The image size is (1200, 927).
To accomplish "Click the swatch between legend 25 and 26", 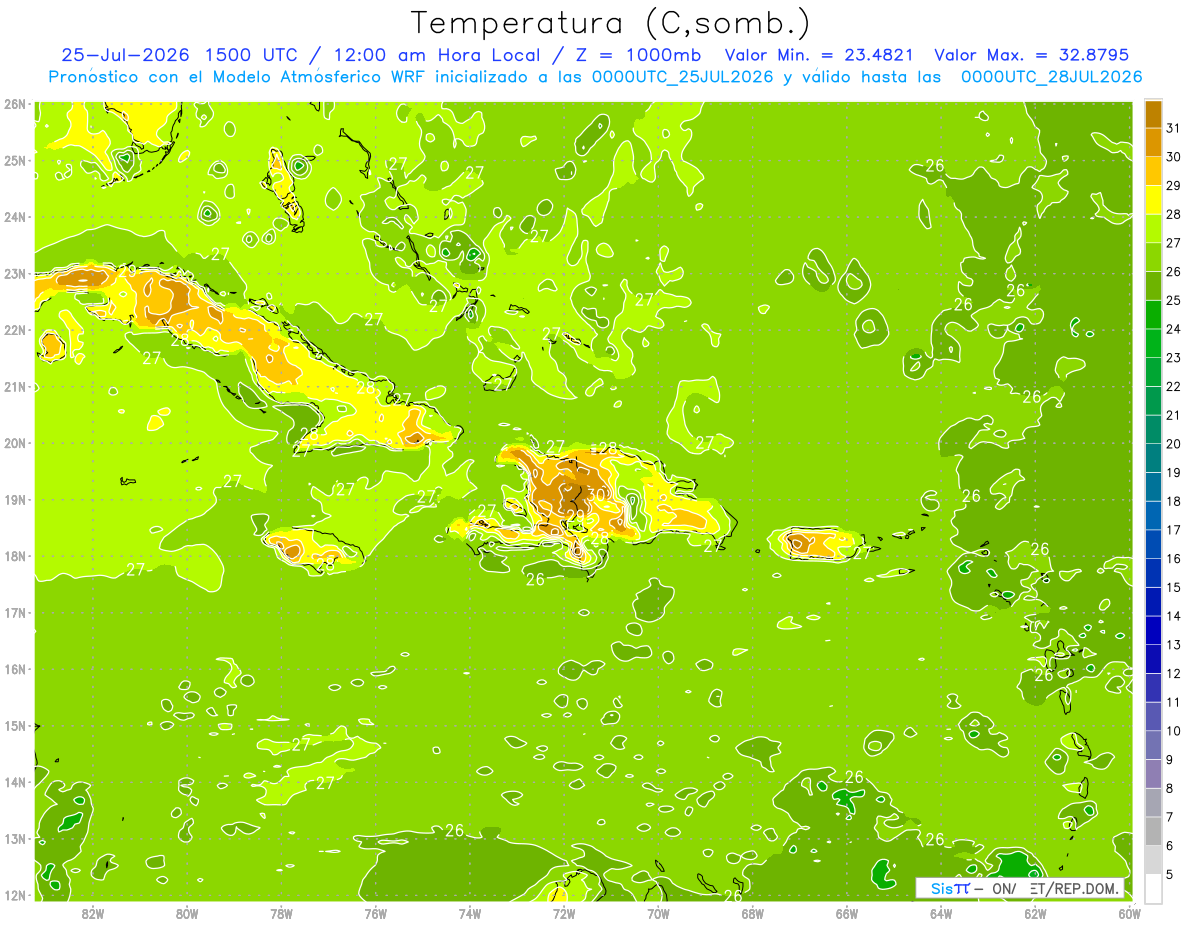I will 1153,286.
